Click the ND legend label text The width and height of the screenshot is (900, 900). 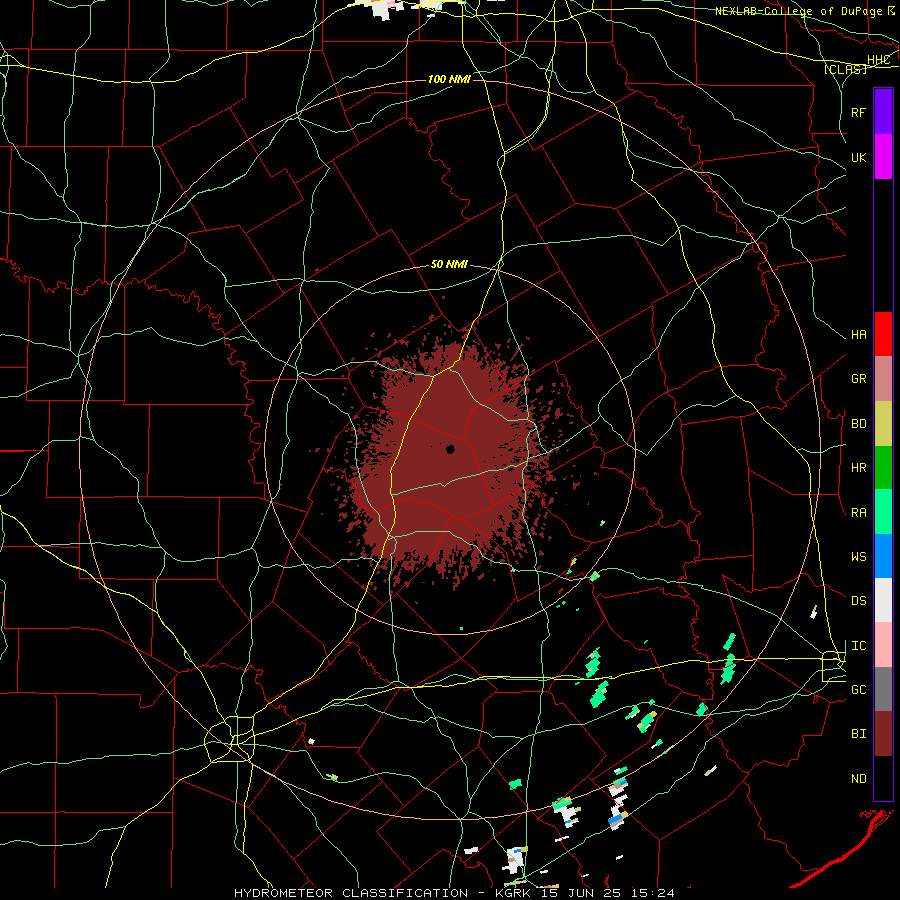click(x=859, y=779)
